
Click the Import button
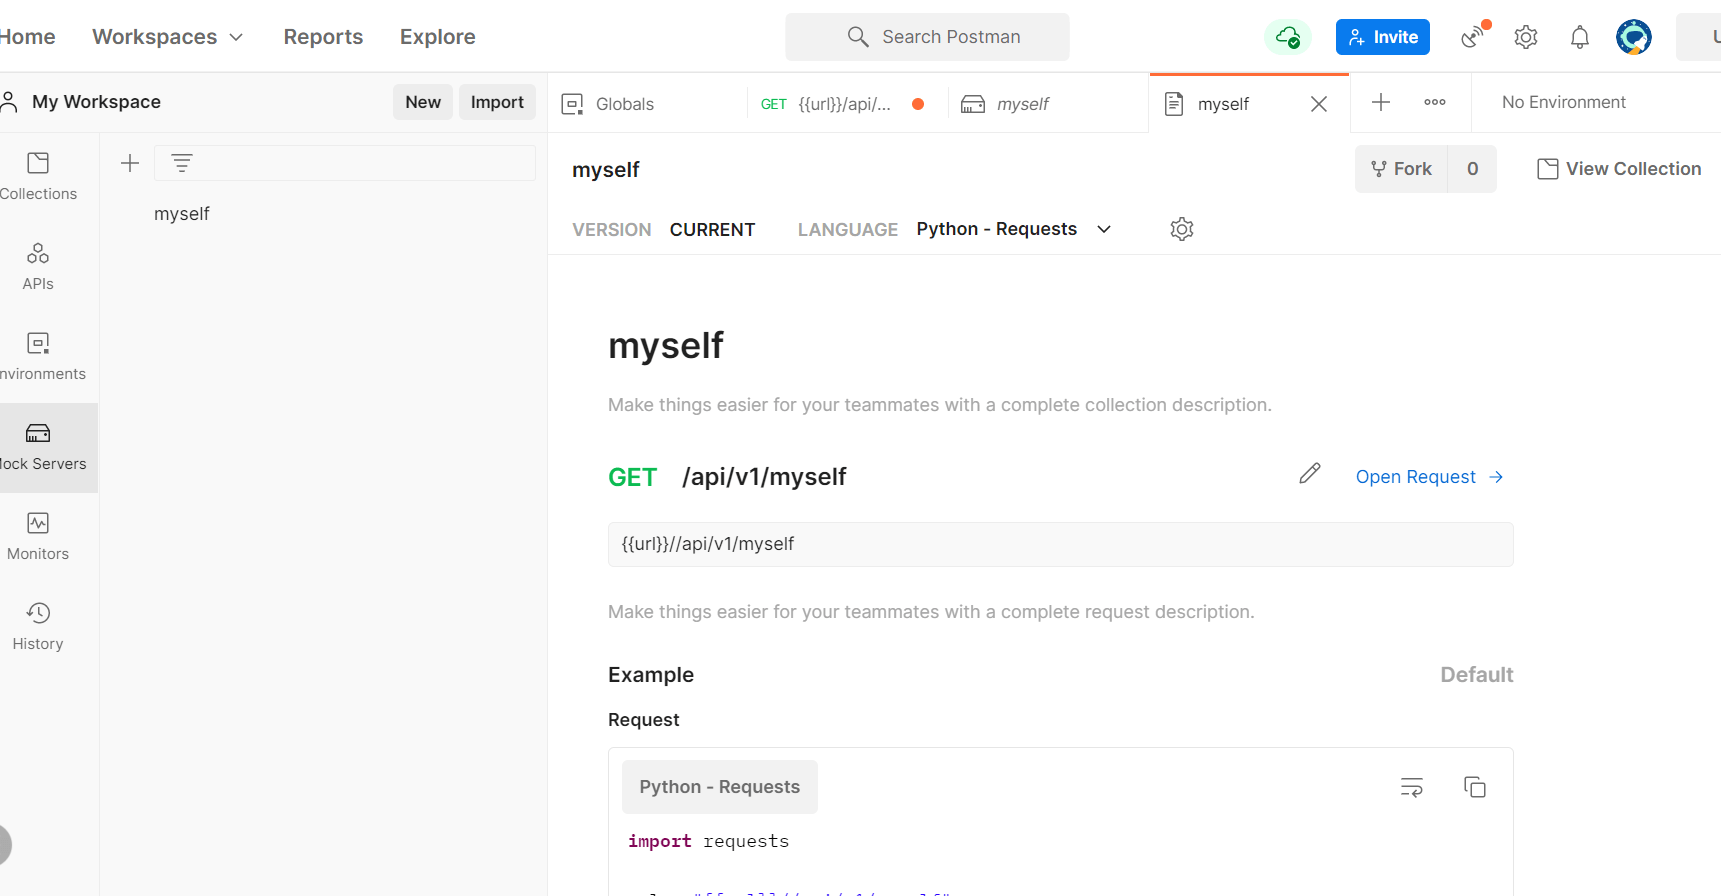[x=497, y=102]
